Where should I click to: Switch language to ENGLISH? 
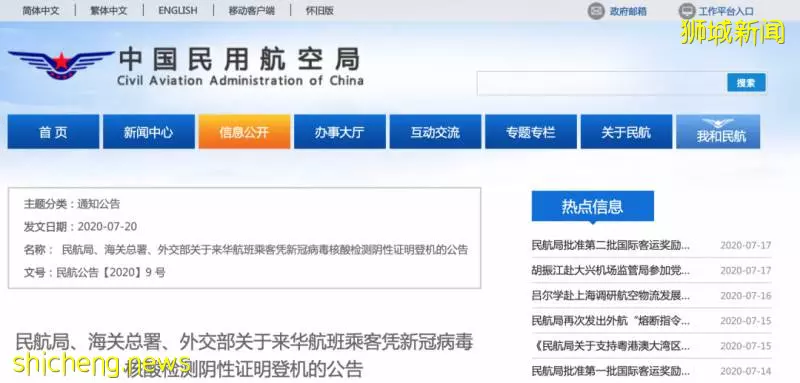pos(178,10)
